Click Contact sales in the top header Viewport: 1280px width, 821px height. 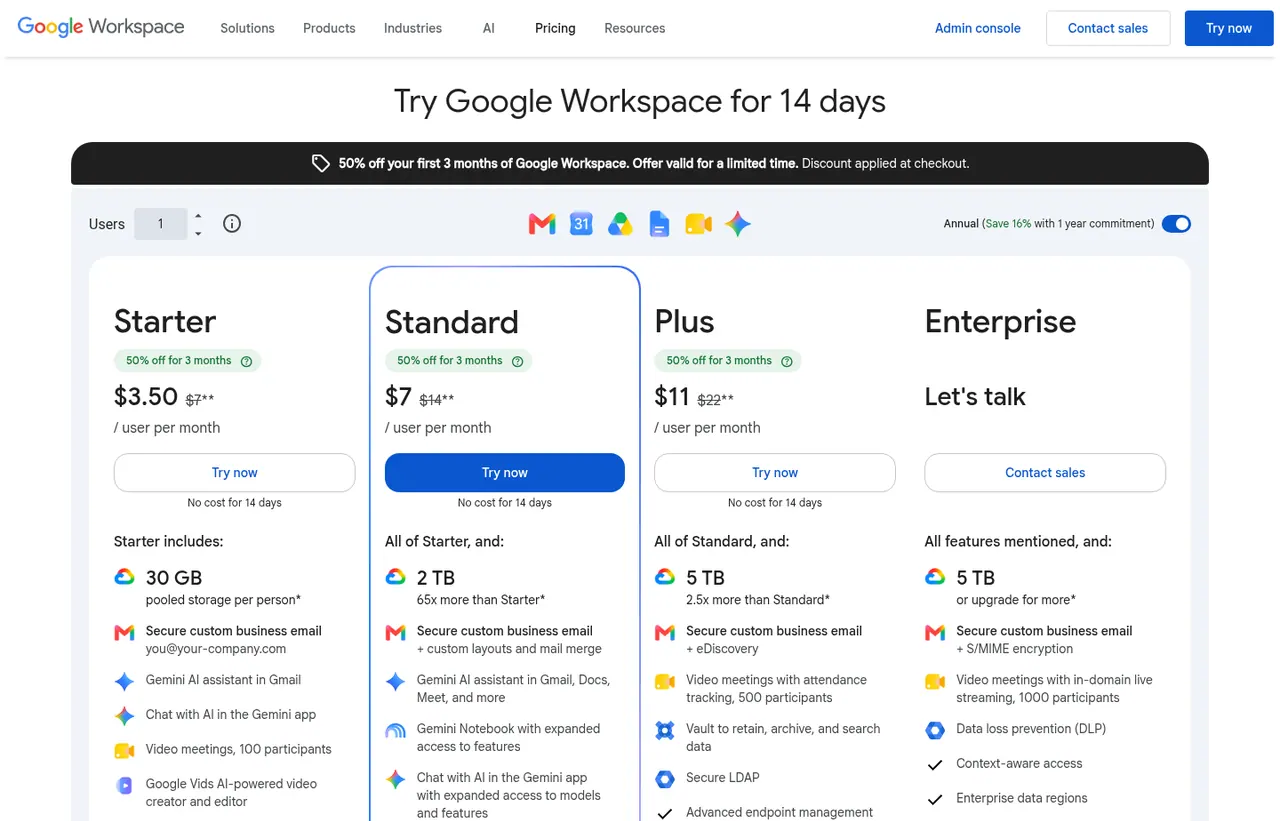tap(1108, 28)
